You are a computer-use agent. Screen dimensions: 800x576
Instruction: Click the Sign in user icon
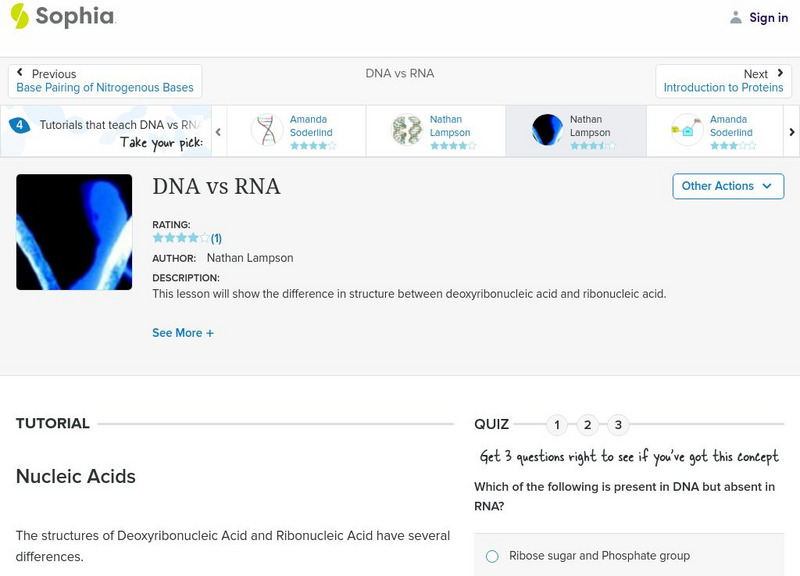[736, 18]
